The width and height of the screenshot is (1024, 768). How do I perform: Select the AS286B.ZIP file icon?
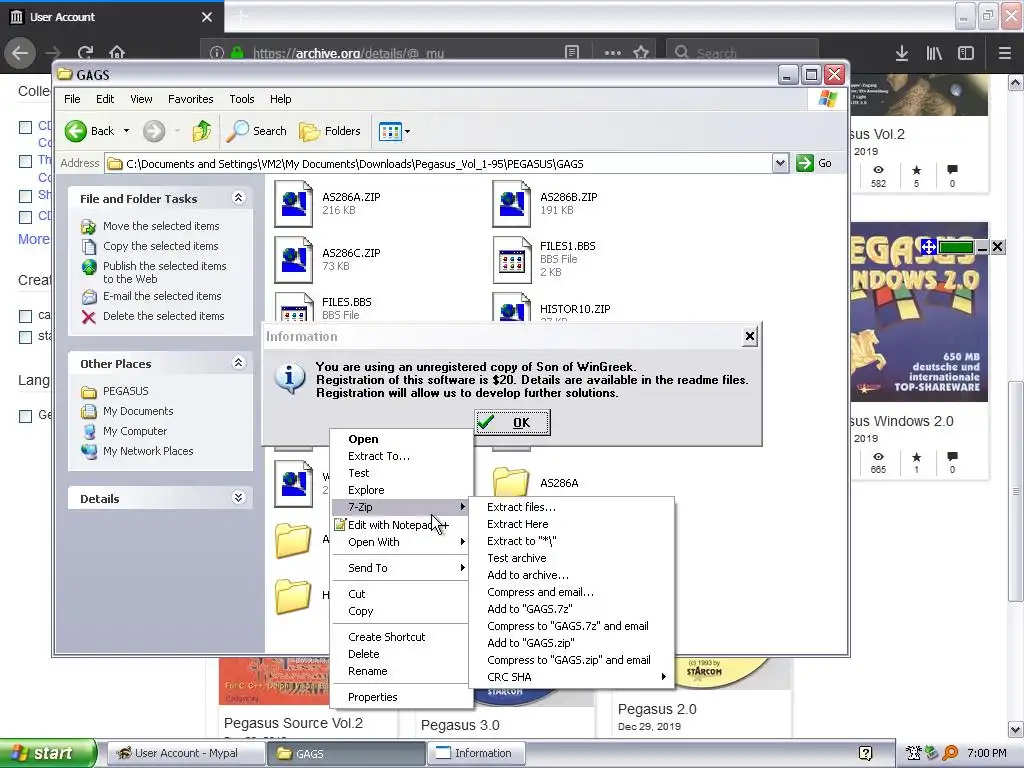511,204
